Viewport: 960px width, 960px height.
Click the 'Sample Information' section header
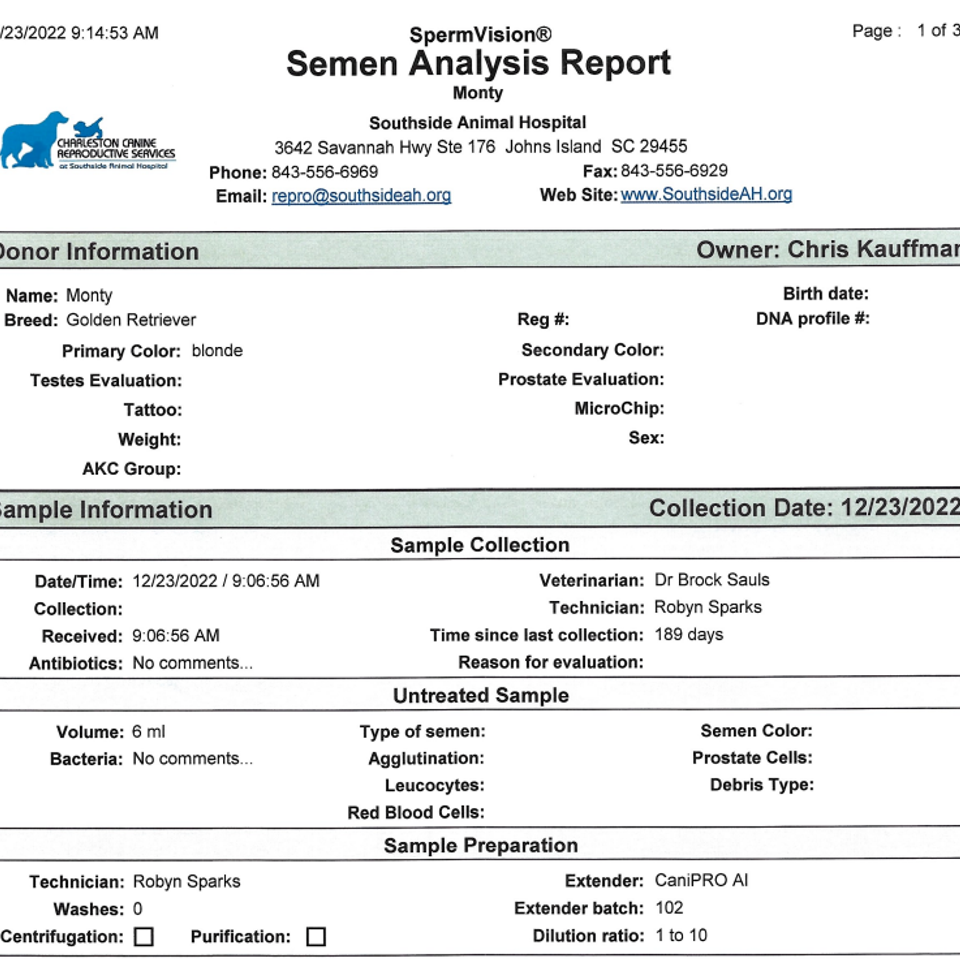(x=106, y=509)
